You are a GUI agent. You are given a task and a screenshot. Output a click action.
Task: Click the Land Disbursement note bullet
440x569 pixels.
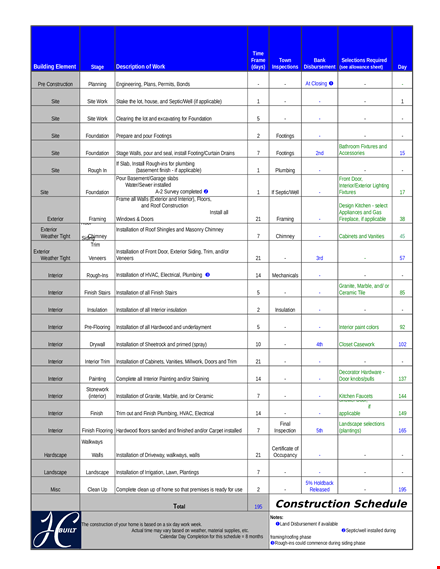coord(277,524)
